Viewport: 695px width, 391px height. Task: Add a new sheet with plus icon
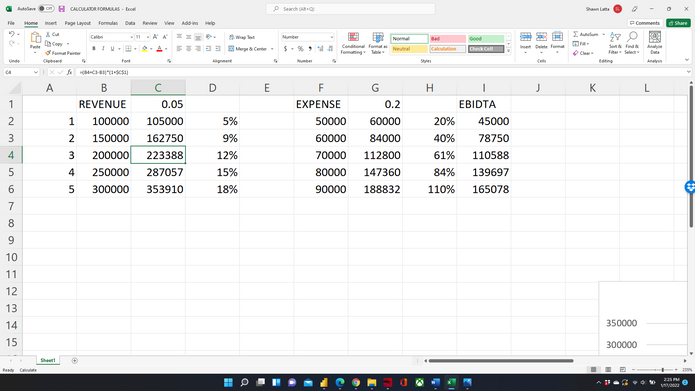click(74, 360)
